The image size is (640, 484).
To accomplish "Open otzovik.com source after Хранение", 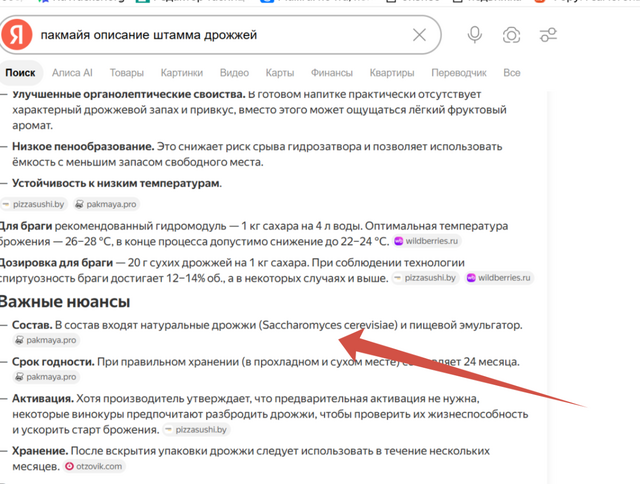I will pos(94,466).
